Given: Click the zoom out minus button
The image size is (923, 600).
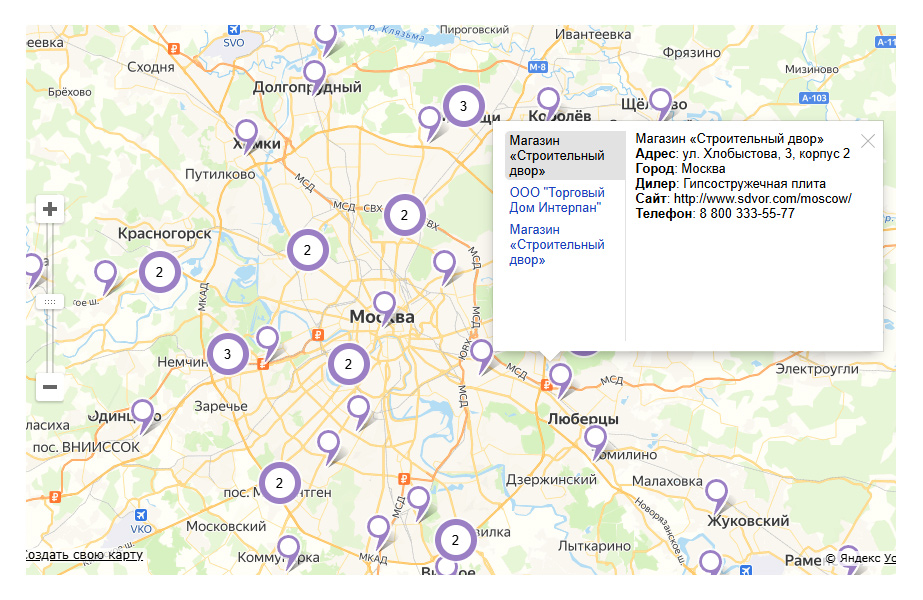Looking at the screenshot, I should pyautogui.click(x=50, y=386).
